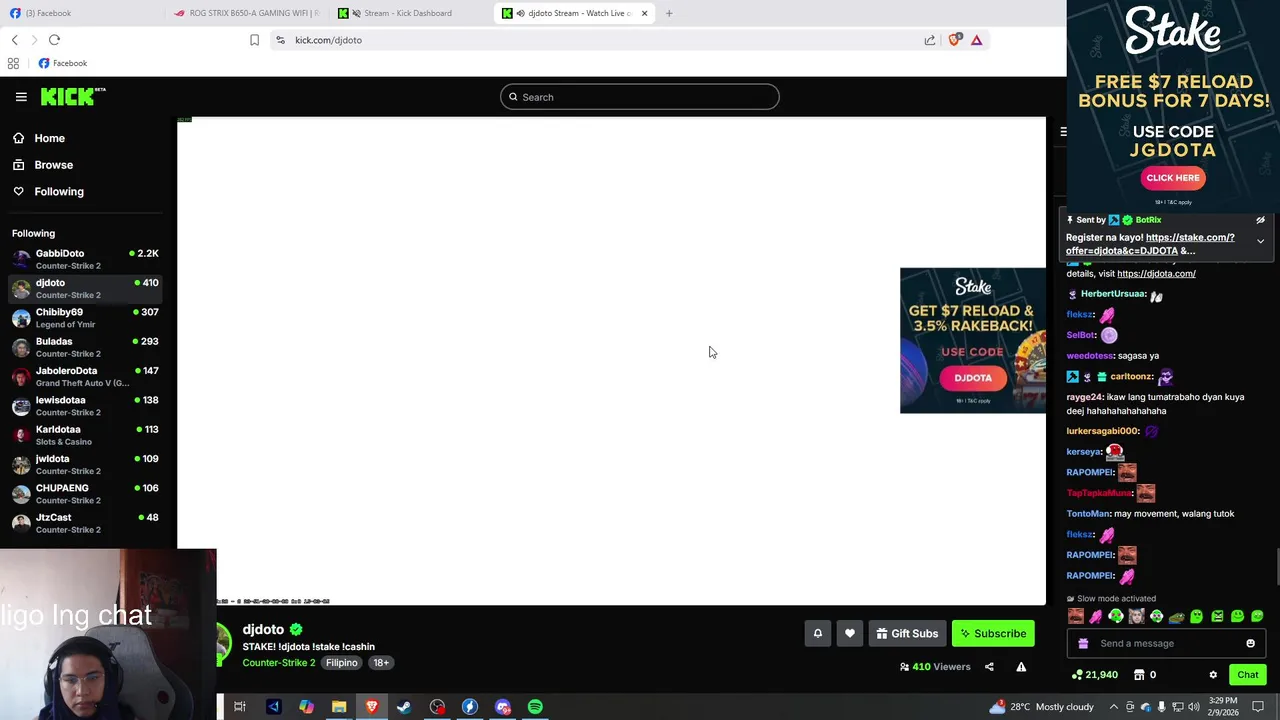Click the Send a message input
1280x720 pixels.
coord(1166,644)
